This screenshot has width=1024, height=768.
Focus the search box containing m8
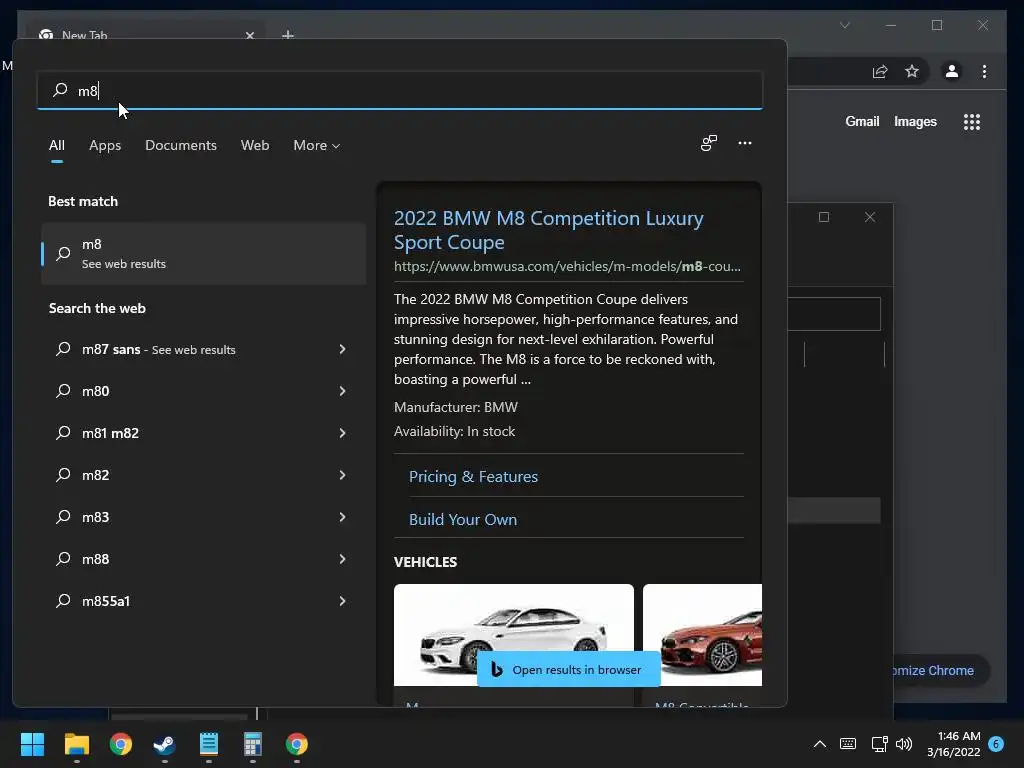400,90
